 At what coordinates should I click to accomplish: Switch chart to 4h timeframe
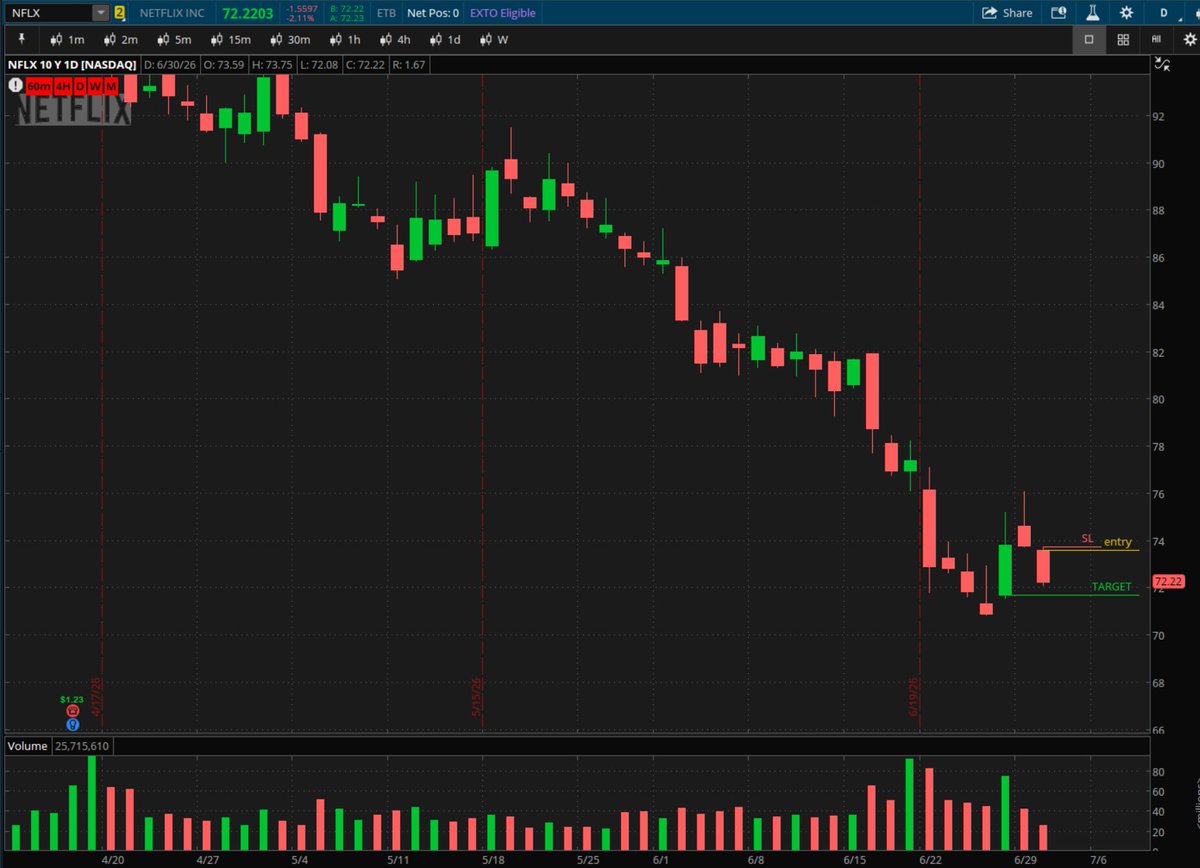click(393, 40)
